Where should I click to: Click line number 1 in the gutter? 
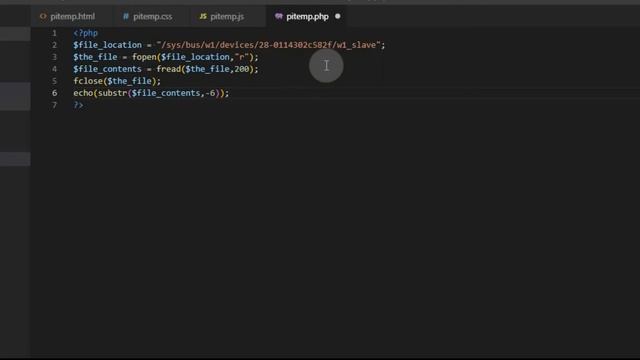pos(54,33)
